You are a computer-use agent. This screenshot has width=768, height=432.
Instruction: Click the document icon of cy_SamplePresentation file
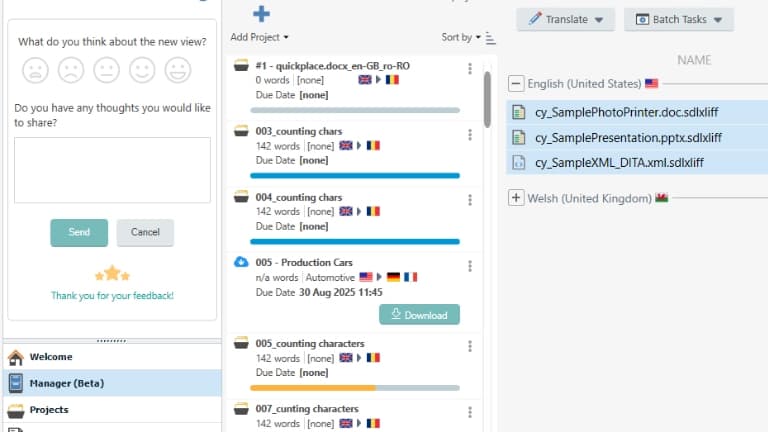coord(519,138)
